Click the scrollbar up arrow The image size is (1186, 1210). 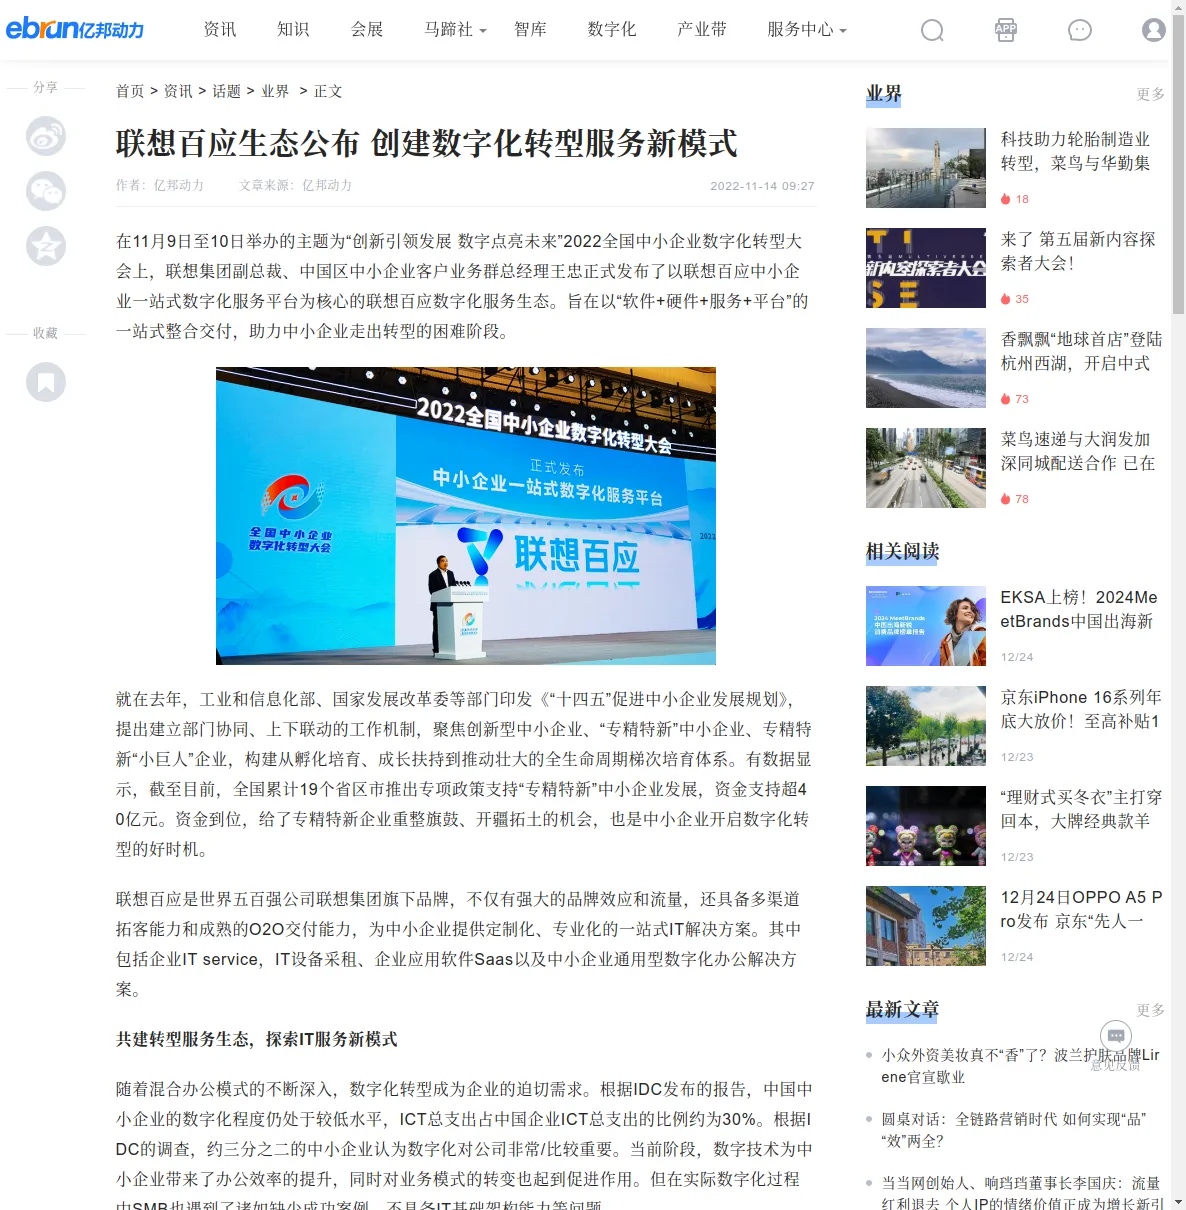1178,8
